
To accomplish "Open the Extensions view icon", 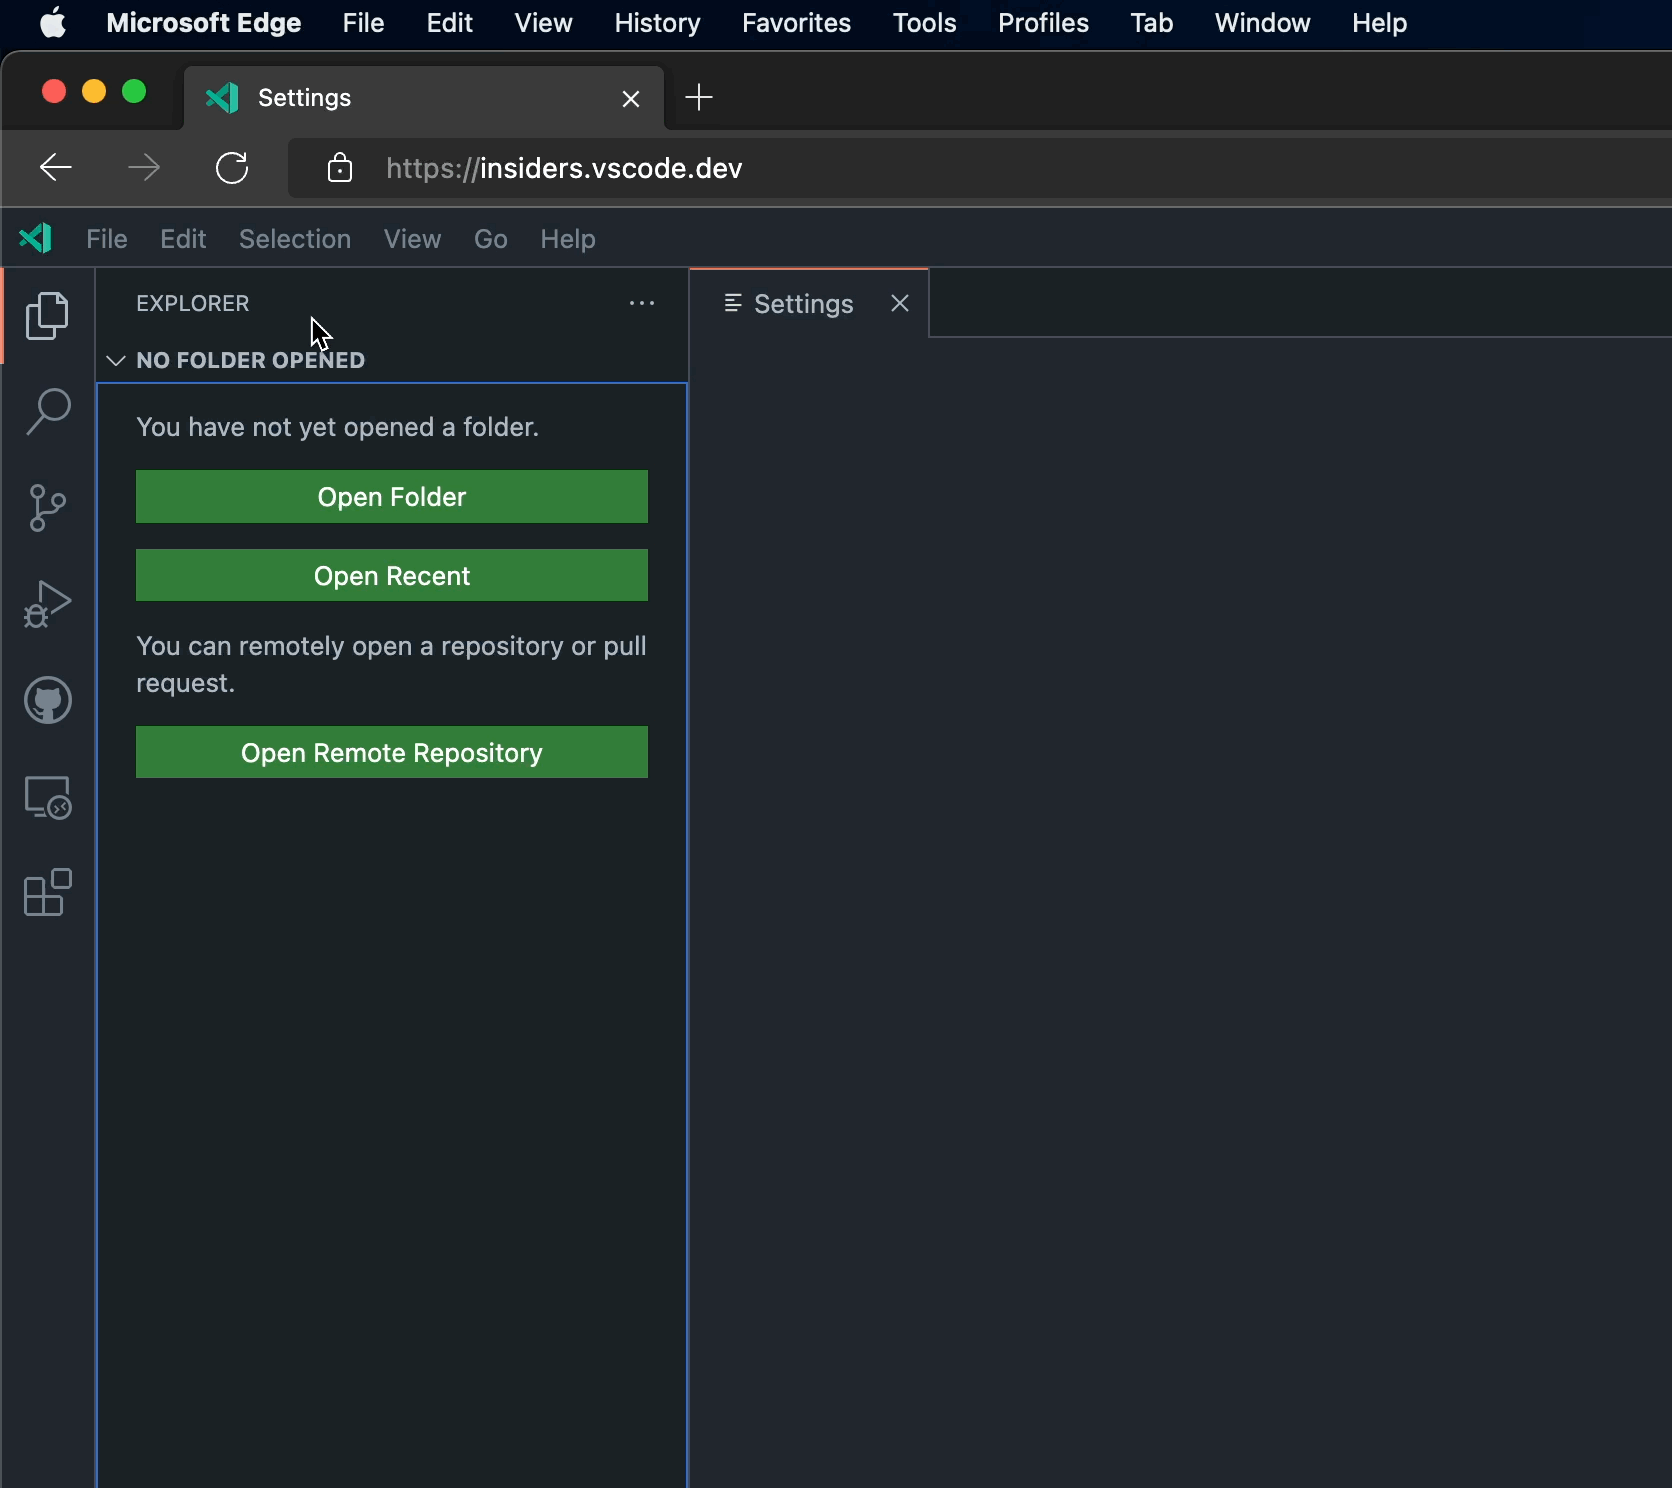I will point(47,892).
